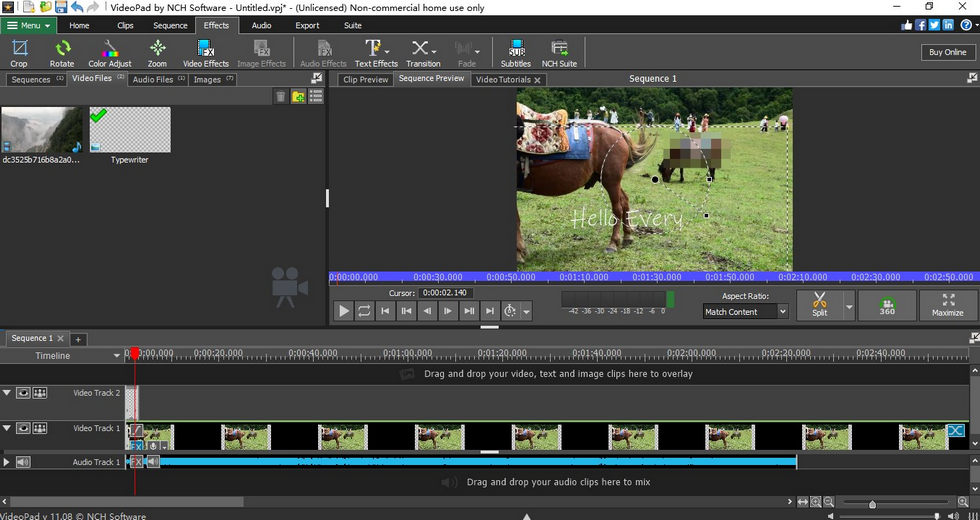Open Video Effects
Screen dimensions: 980x520
(206, 52)
